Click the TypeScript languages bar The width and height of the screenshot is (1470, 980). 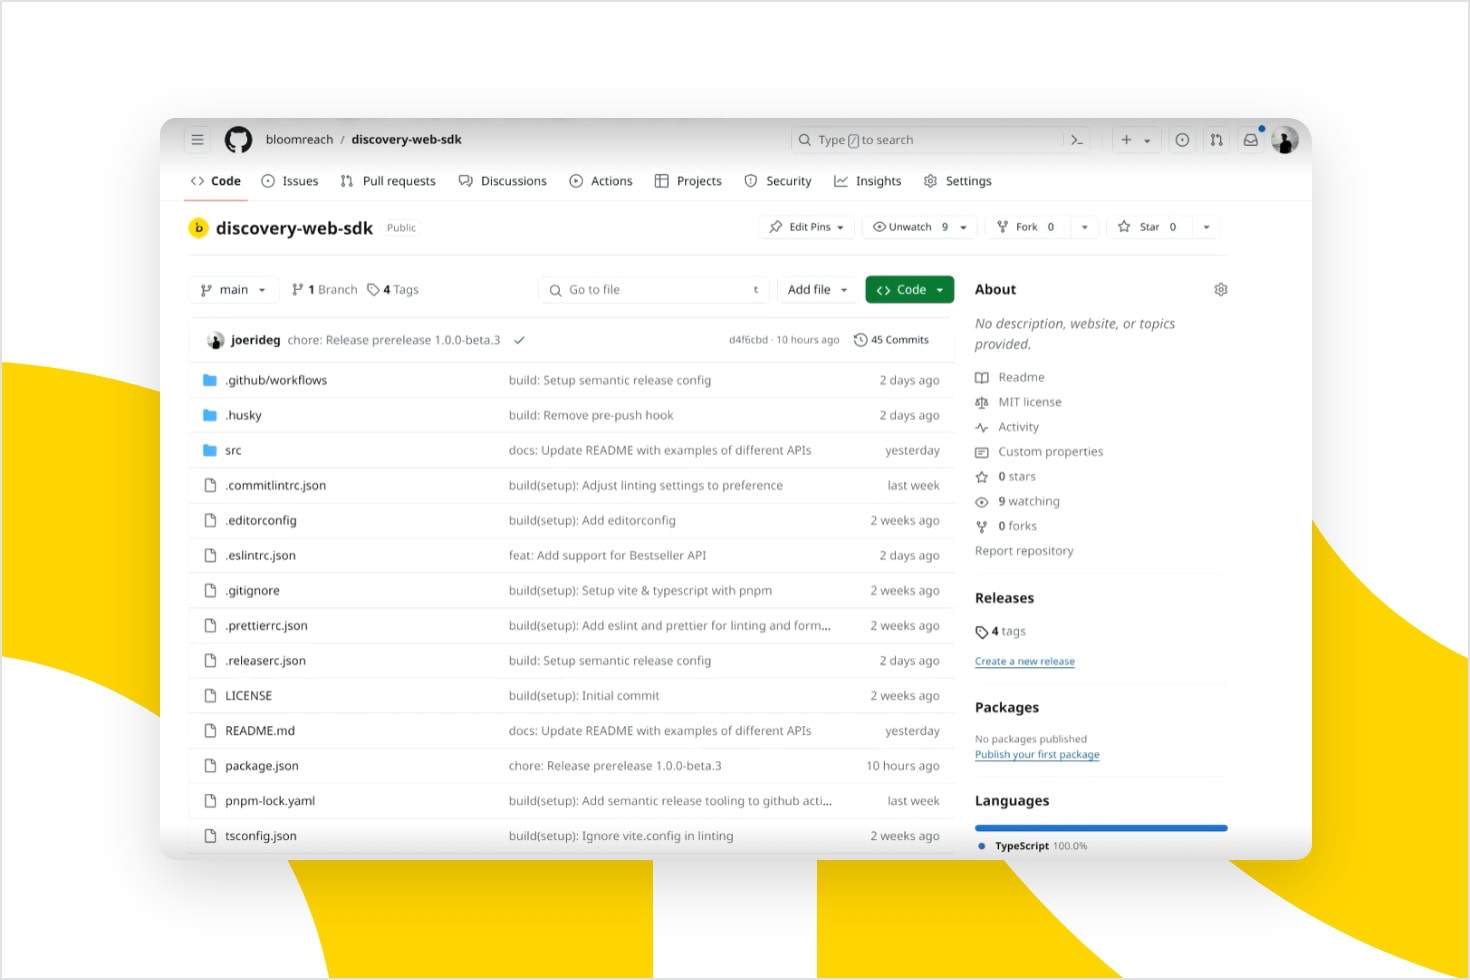(1100, 828)
